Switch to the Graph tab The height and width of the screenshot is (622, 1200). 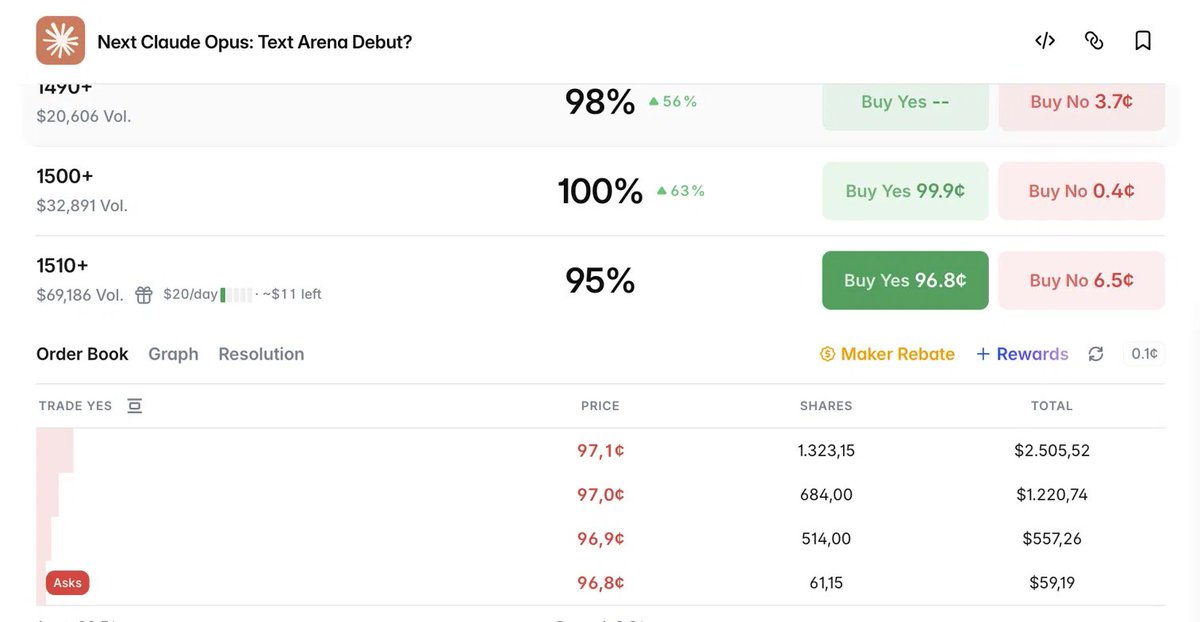[x=173, y=354]
